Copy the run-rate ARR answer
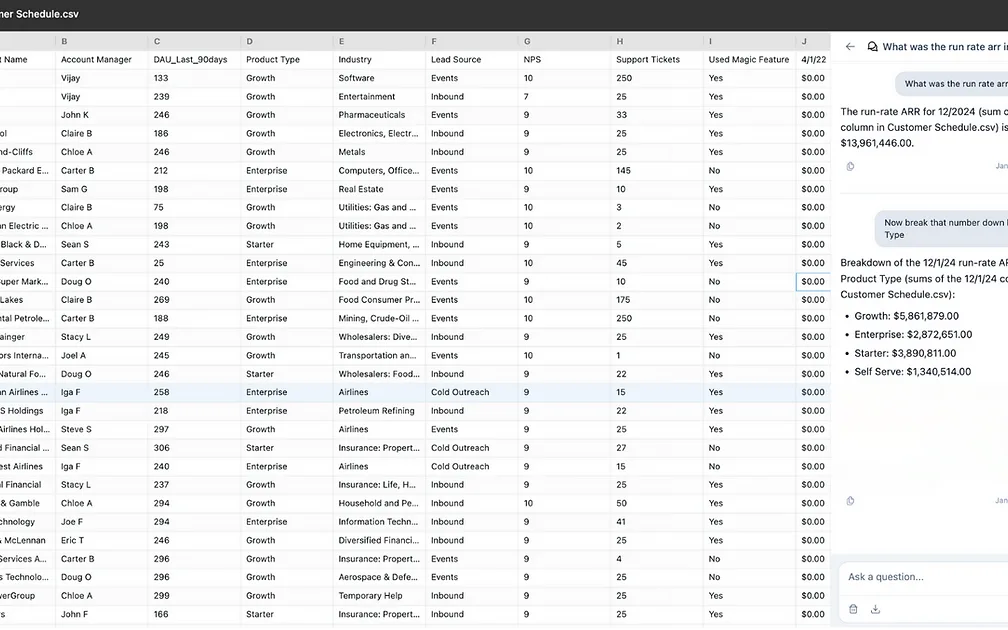1008x630 pixels. 850,166
